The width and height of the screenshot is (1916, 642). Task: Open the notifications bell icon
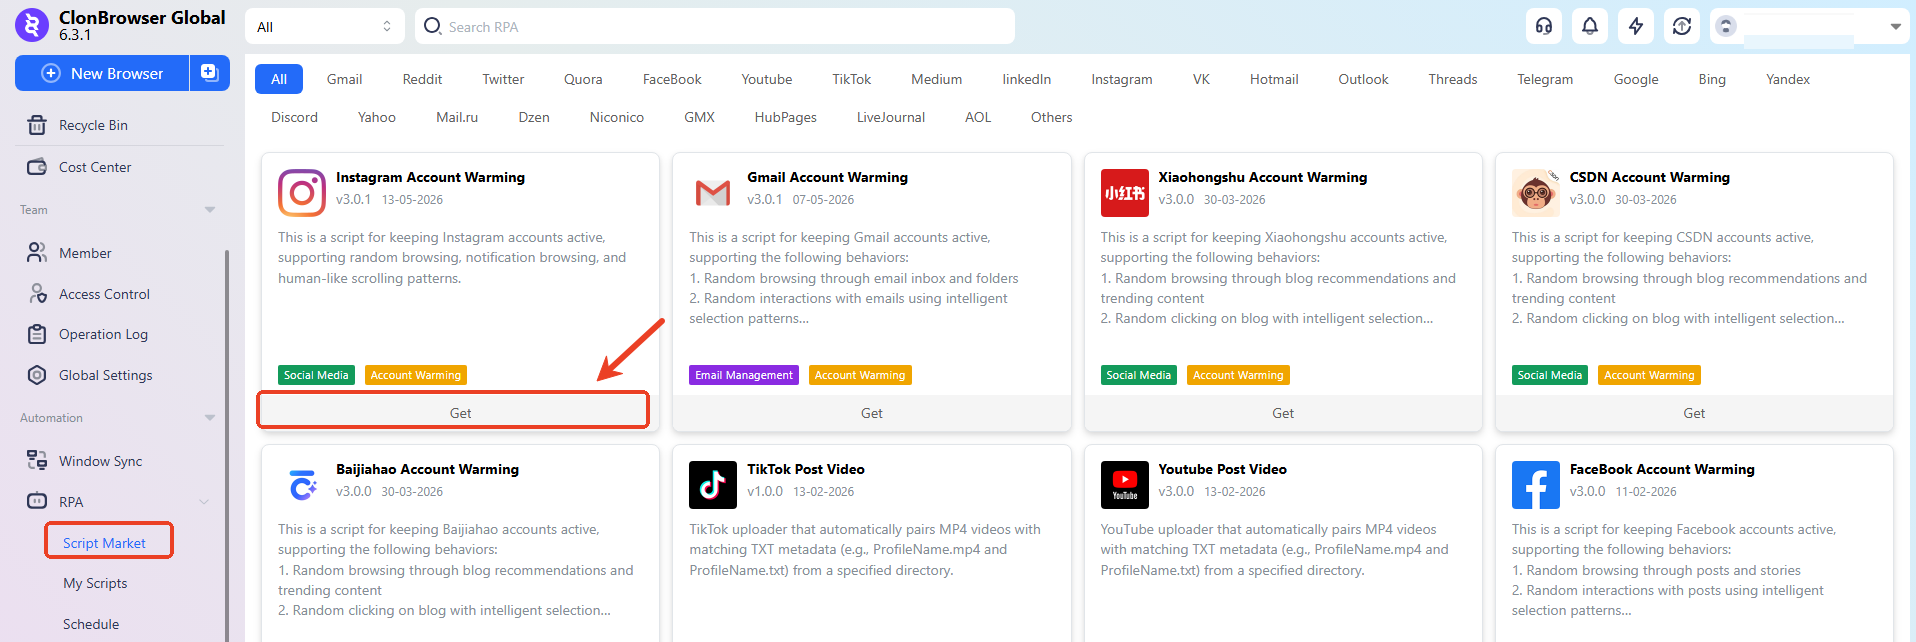pos(1590,26)
